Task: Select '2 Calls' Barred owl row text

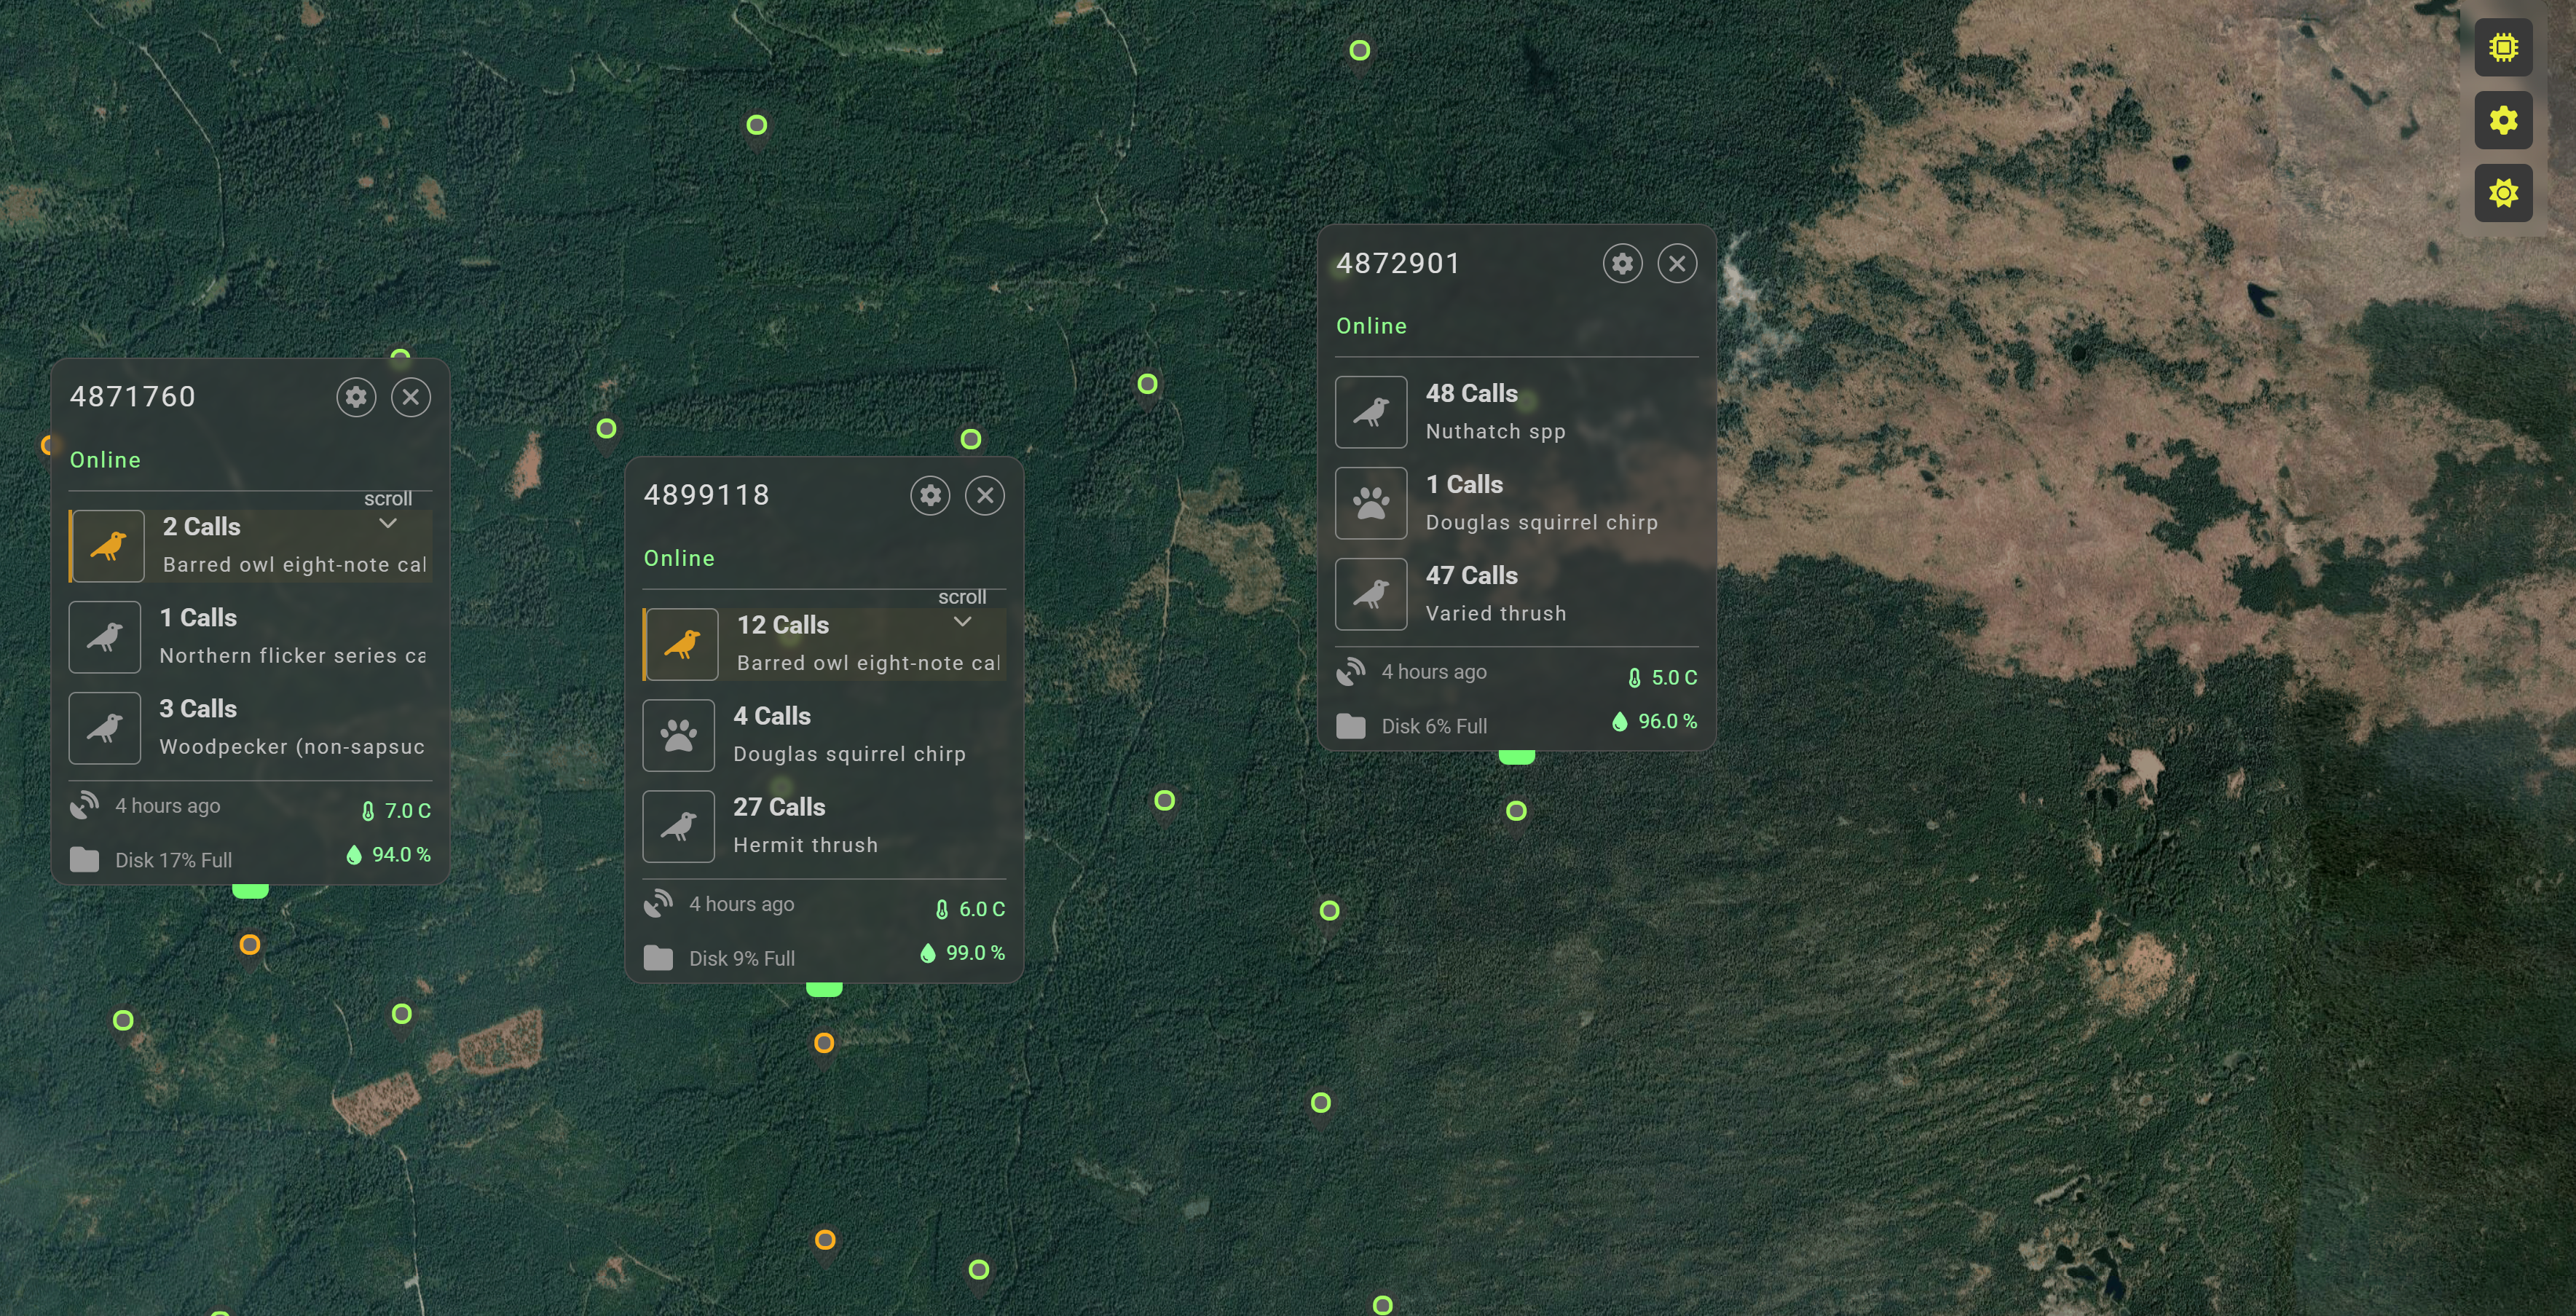Action: tap(202, 526)
